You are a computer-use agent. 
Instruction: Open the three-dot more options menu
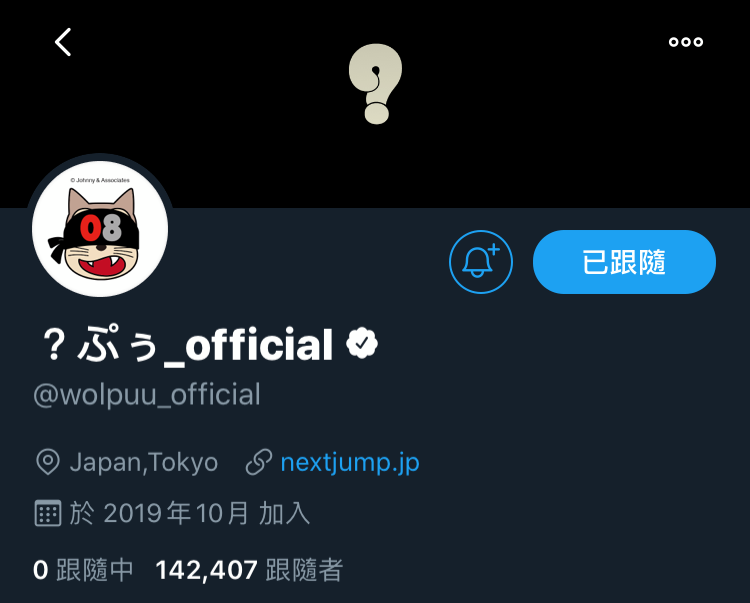coord(686,42)
